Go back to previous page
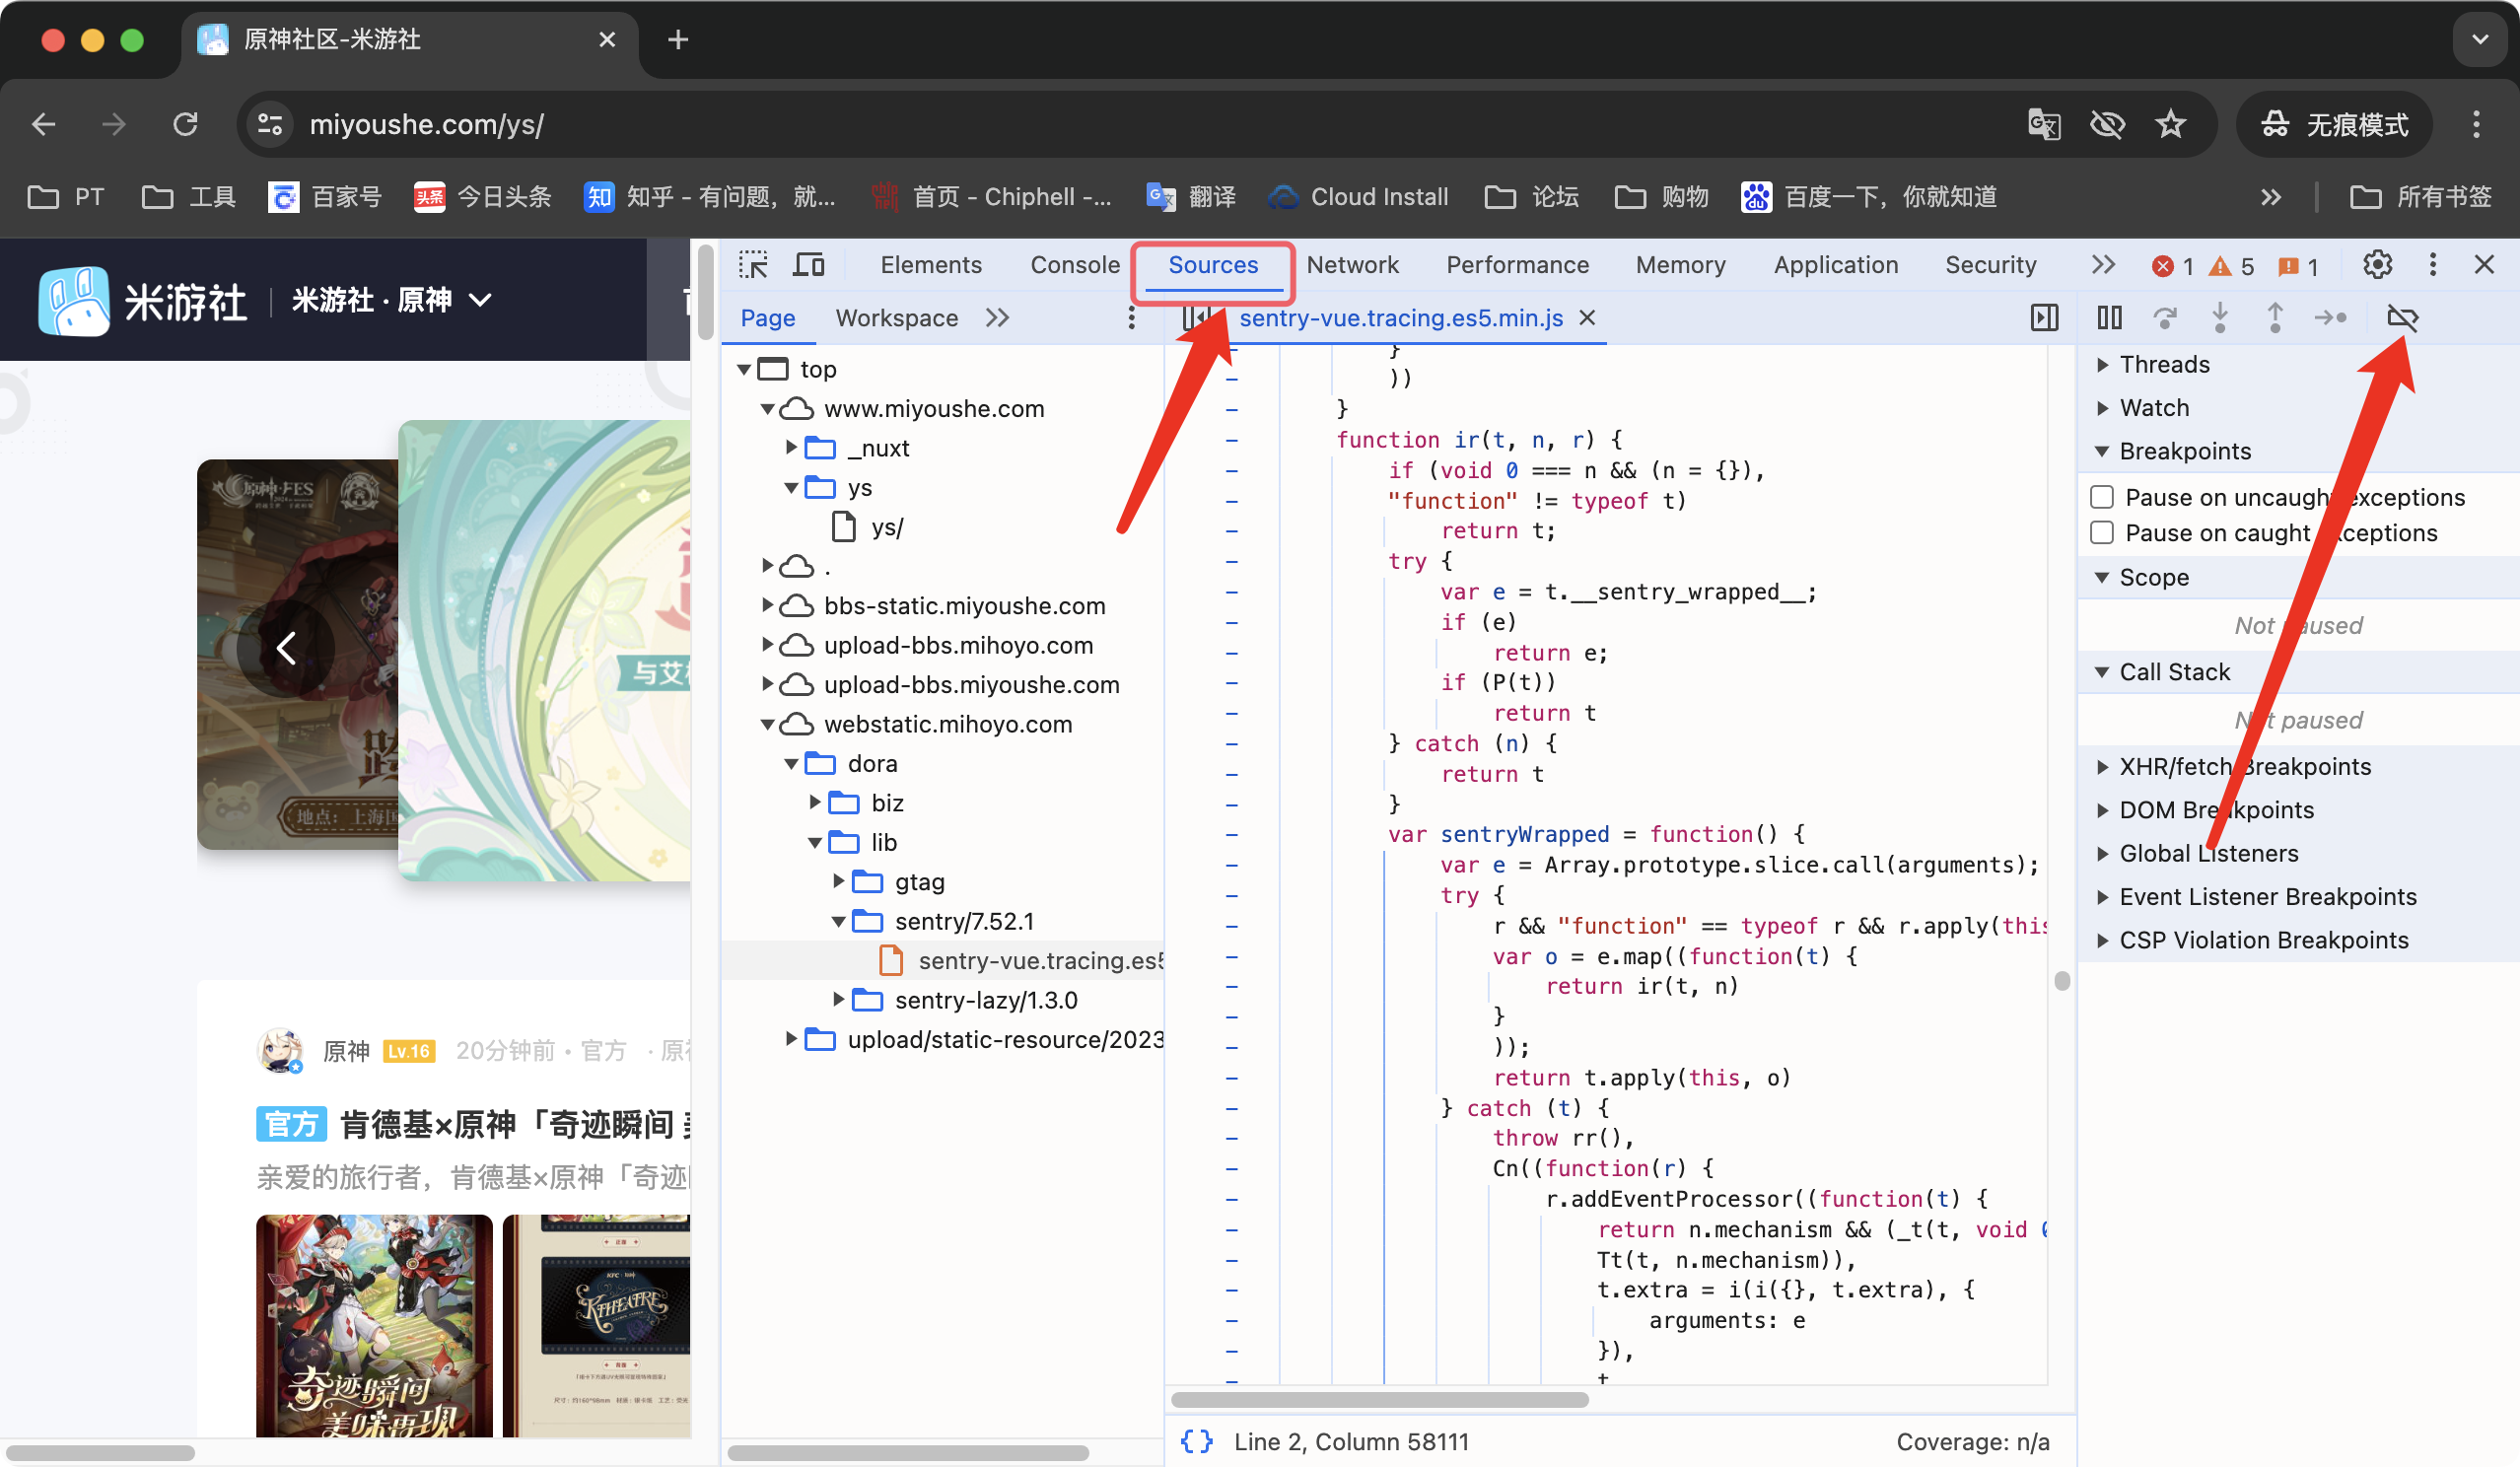Screen dimensions: 2520x1467 tap(44, 125)
